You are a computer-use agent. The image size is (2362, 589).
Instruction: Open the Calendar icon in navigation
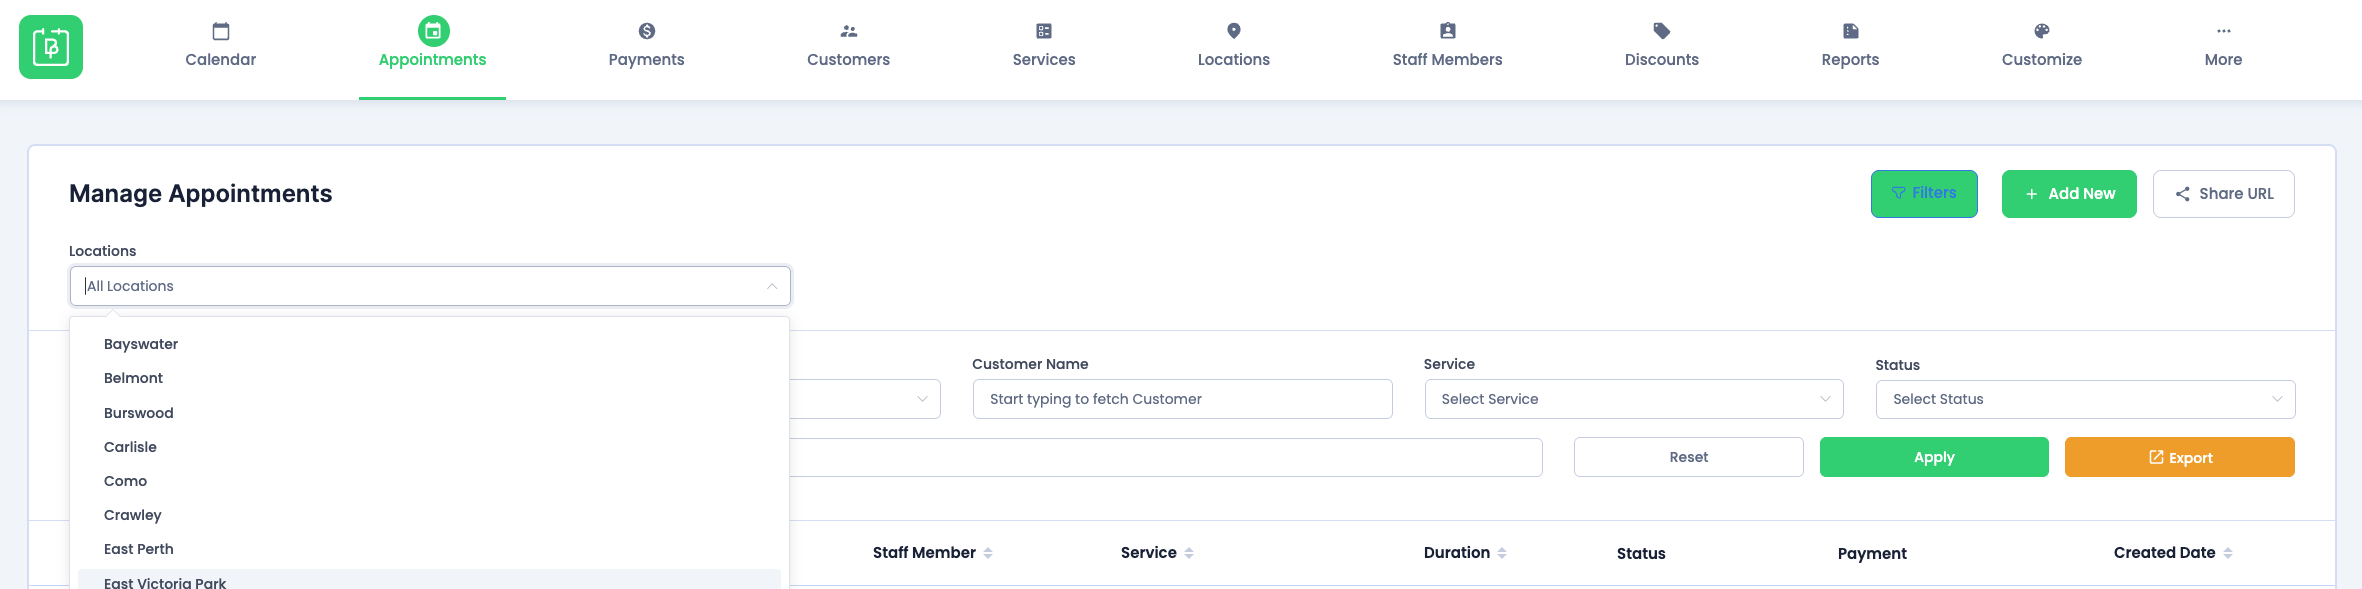(x=221, y=31)
